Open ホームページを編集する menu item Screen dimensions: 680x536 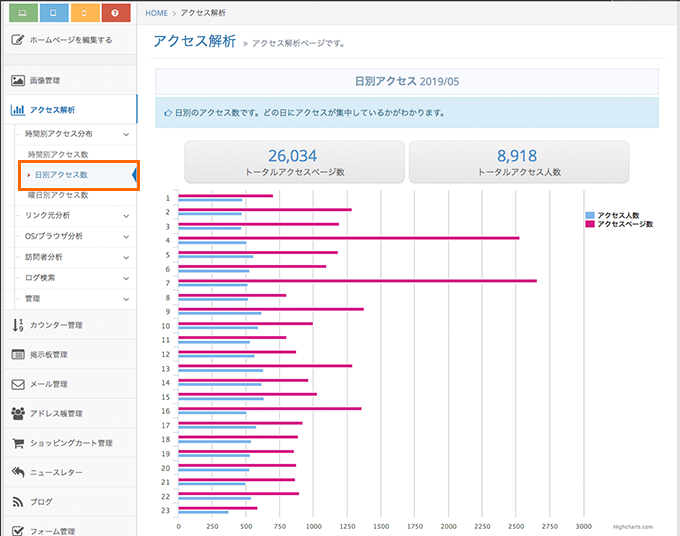(x=70, y=40)
